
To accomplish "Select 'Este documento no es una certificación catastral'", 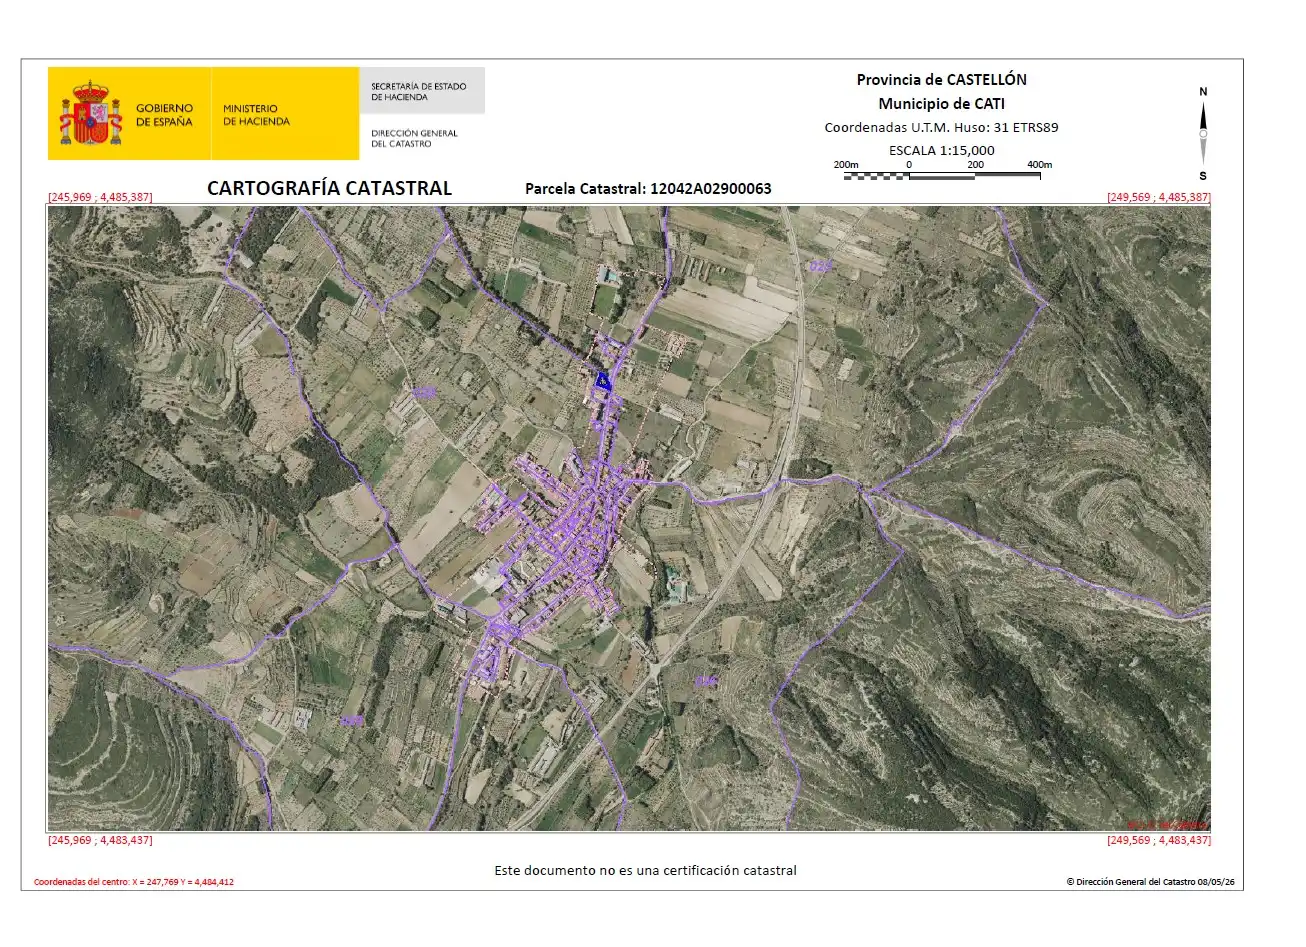I will [x=645, y=871].
